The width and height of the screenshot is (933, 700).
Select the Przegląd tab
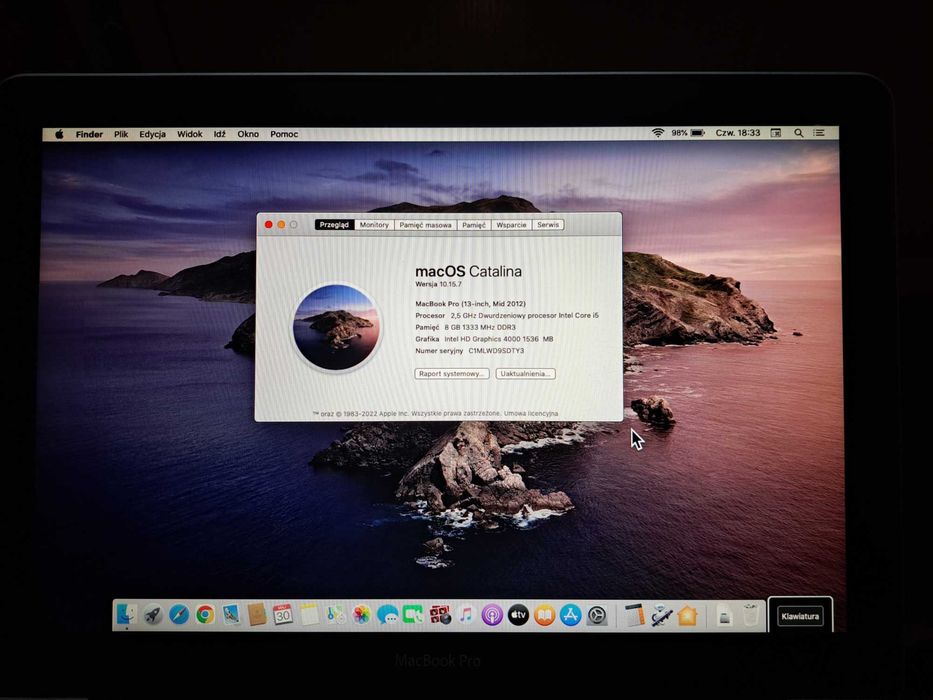[334, 224]
